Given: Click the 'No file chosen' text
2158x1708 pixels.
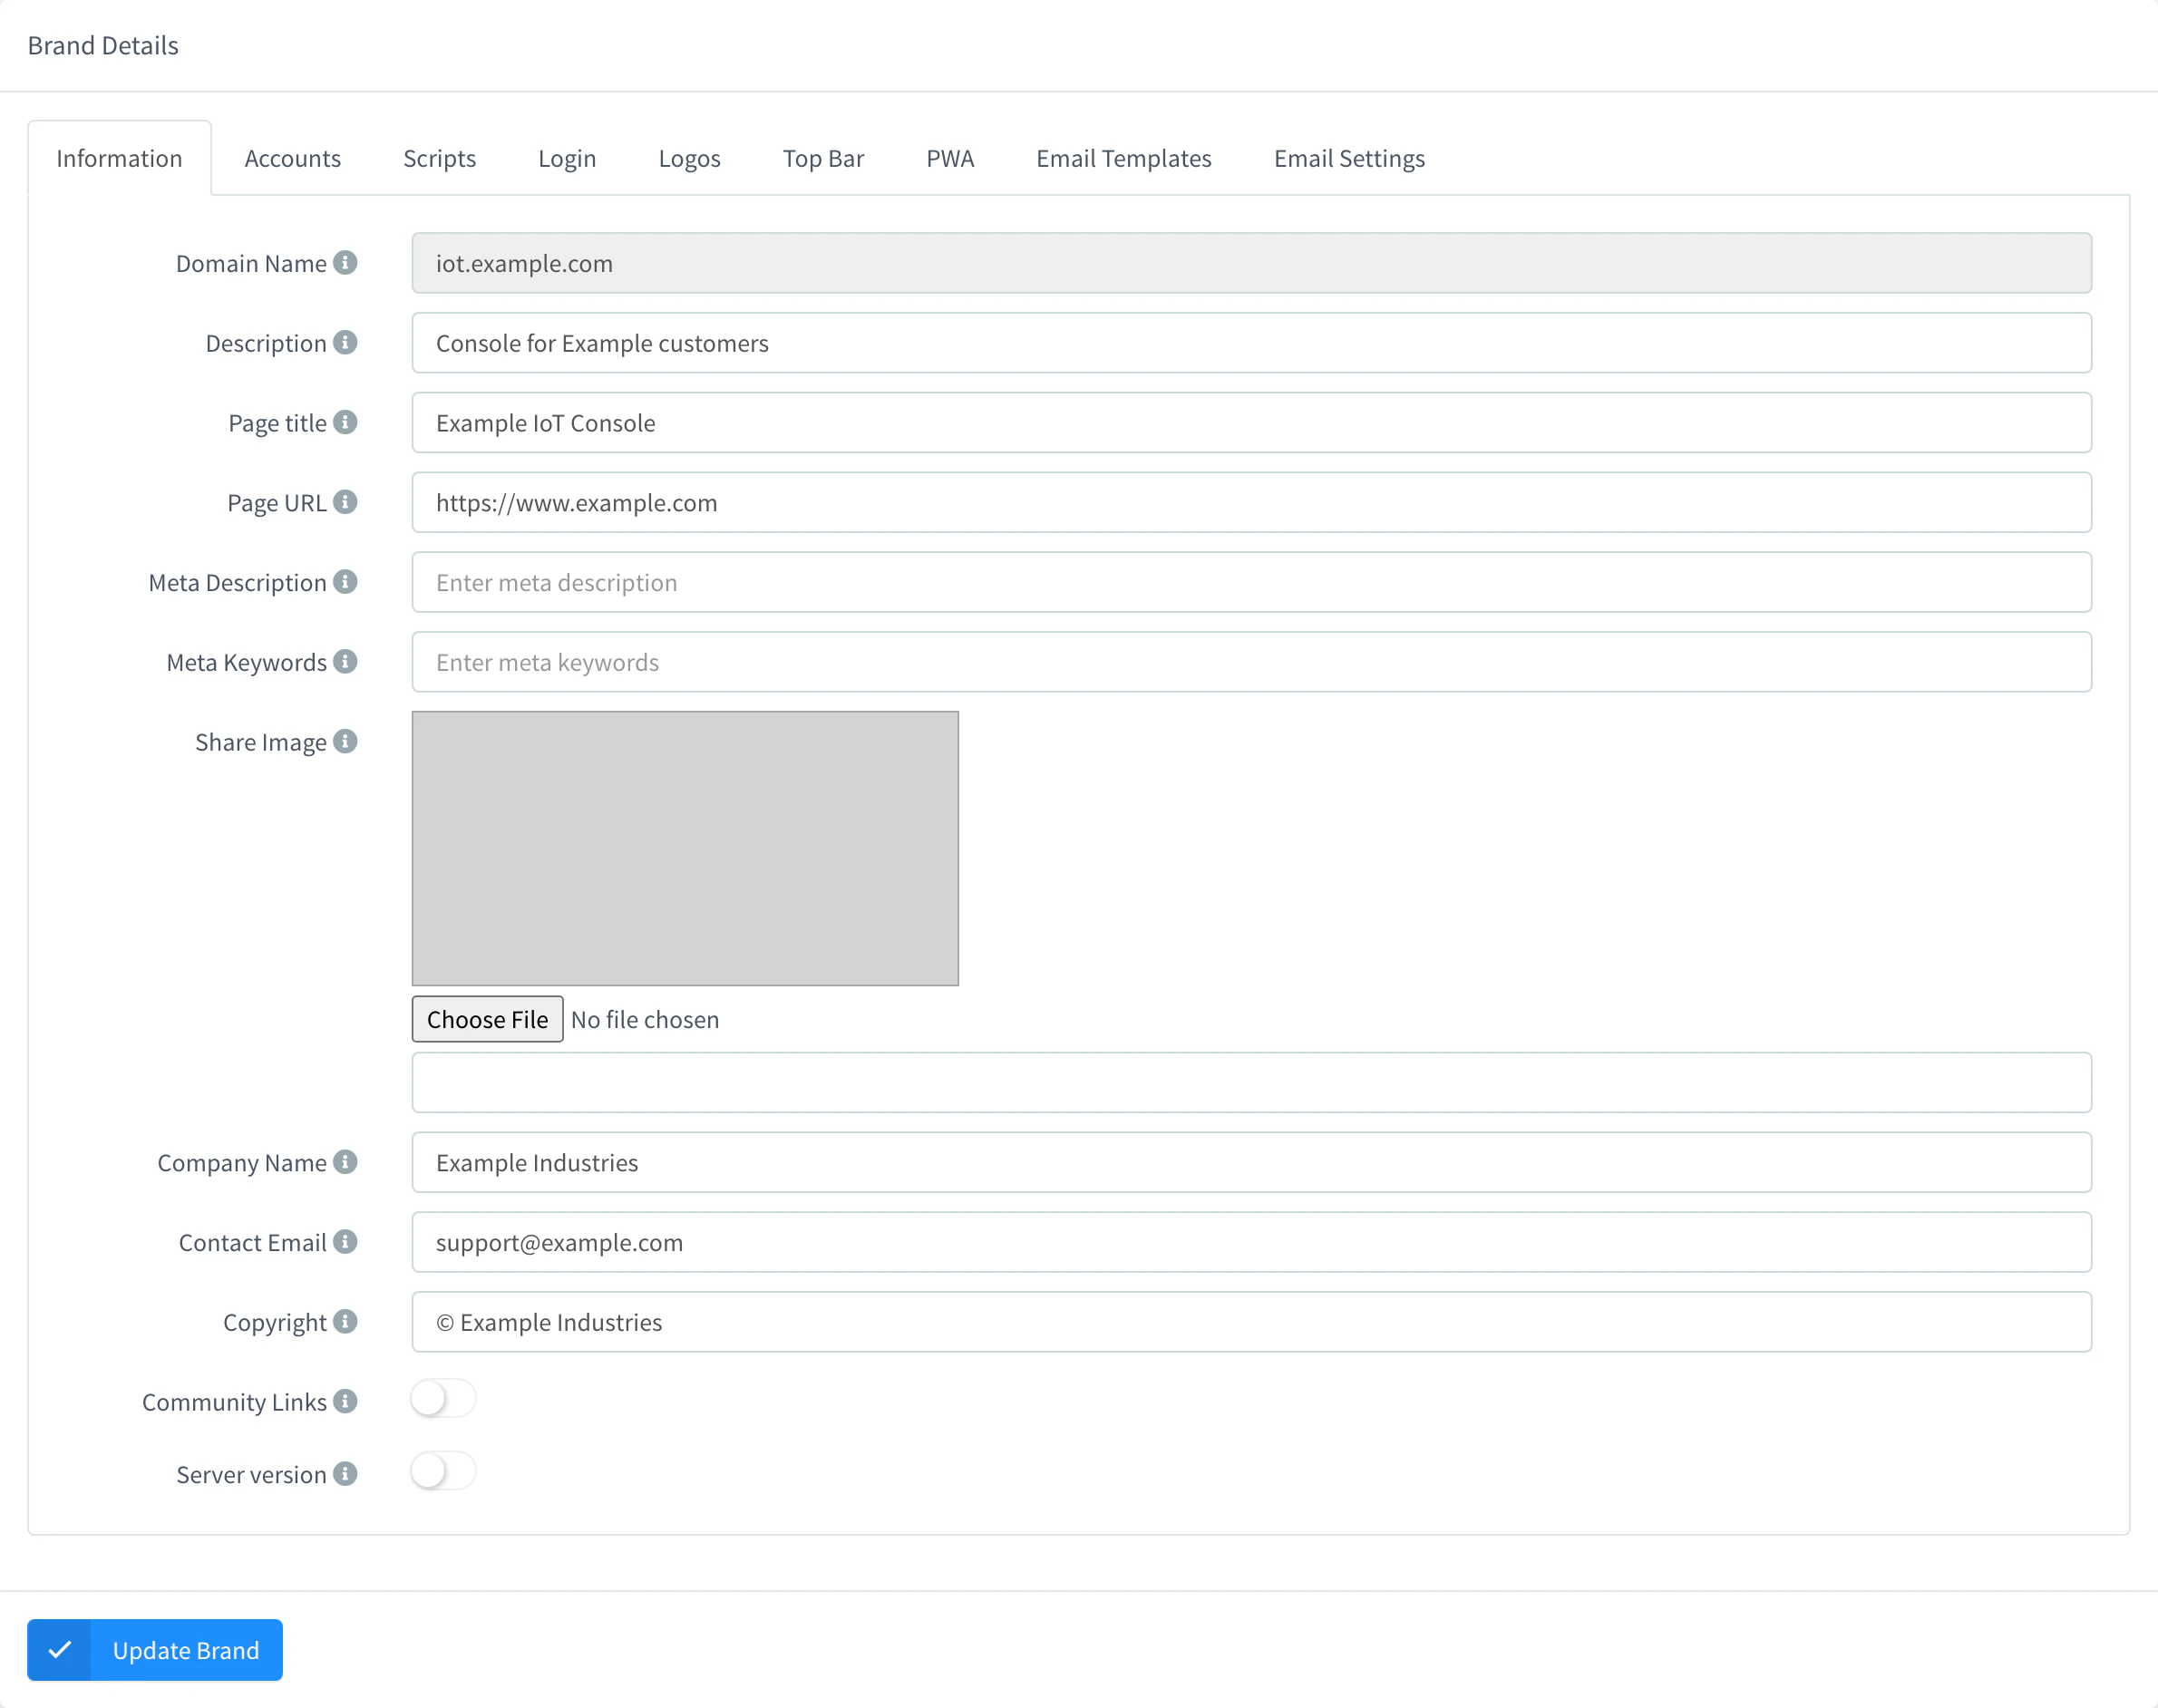Looking at the screenshot, I should click(x=645, y=1019).
